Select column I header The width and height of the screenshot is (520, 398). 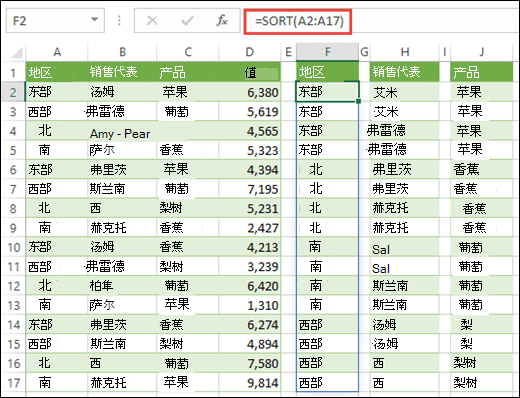(x=445, y=52)
